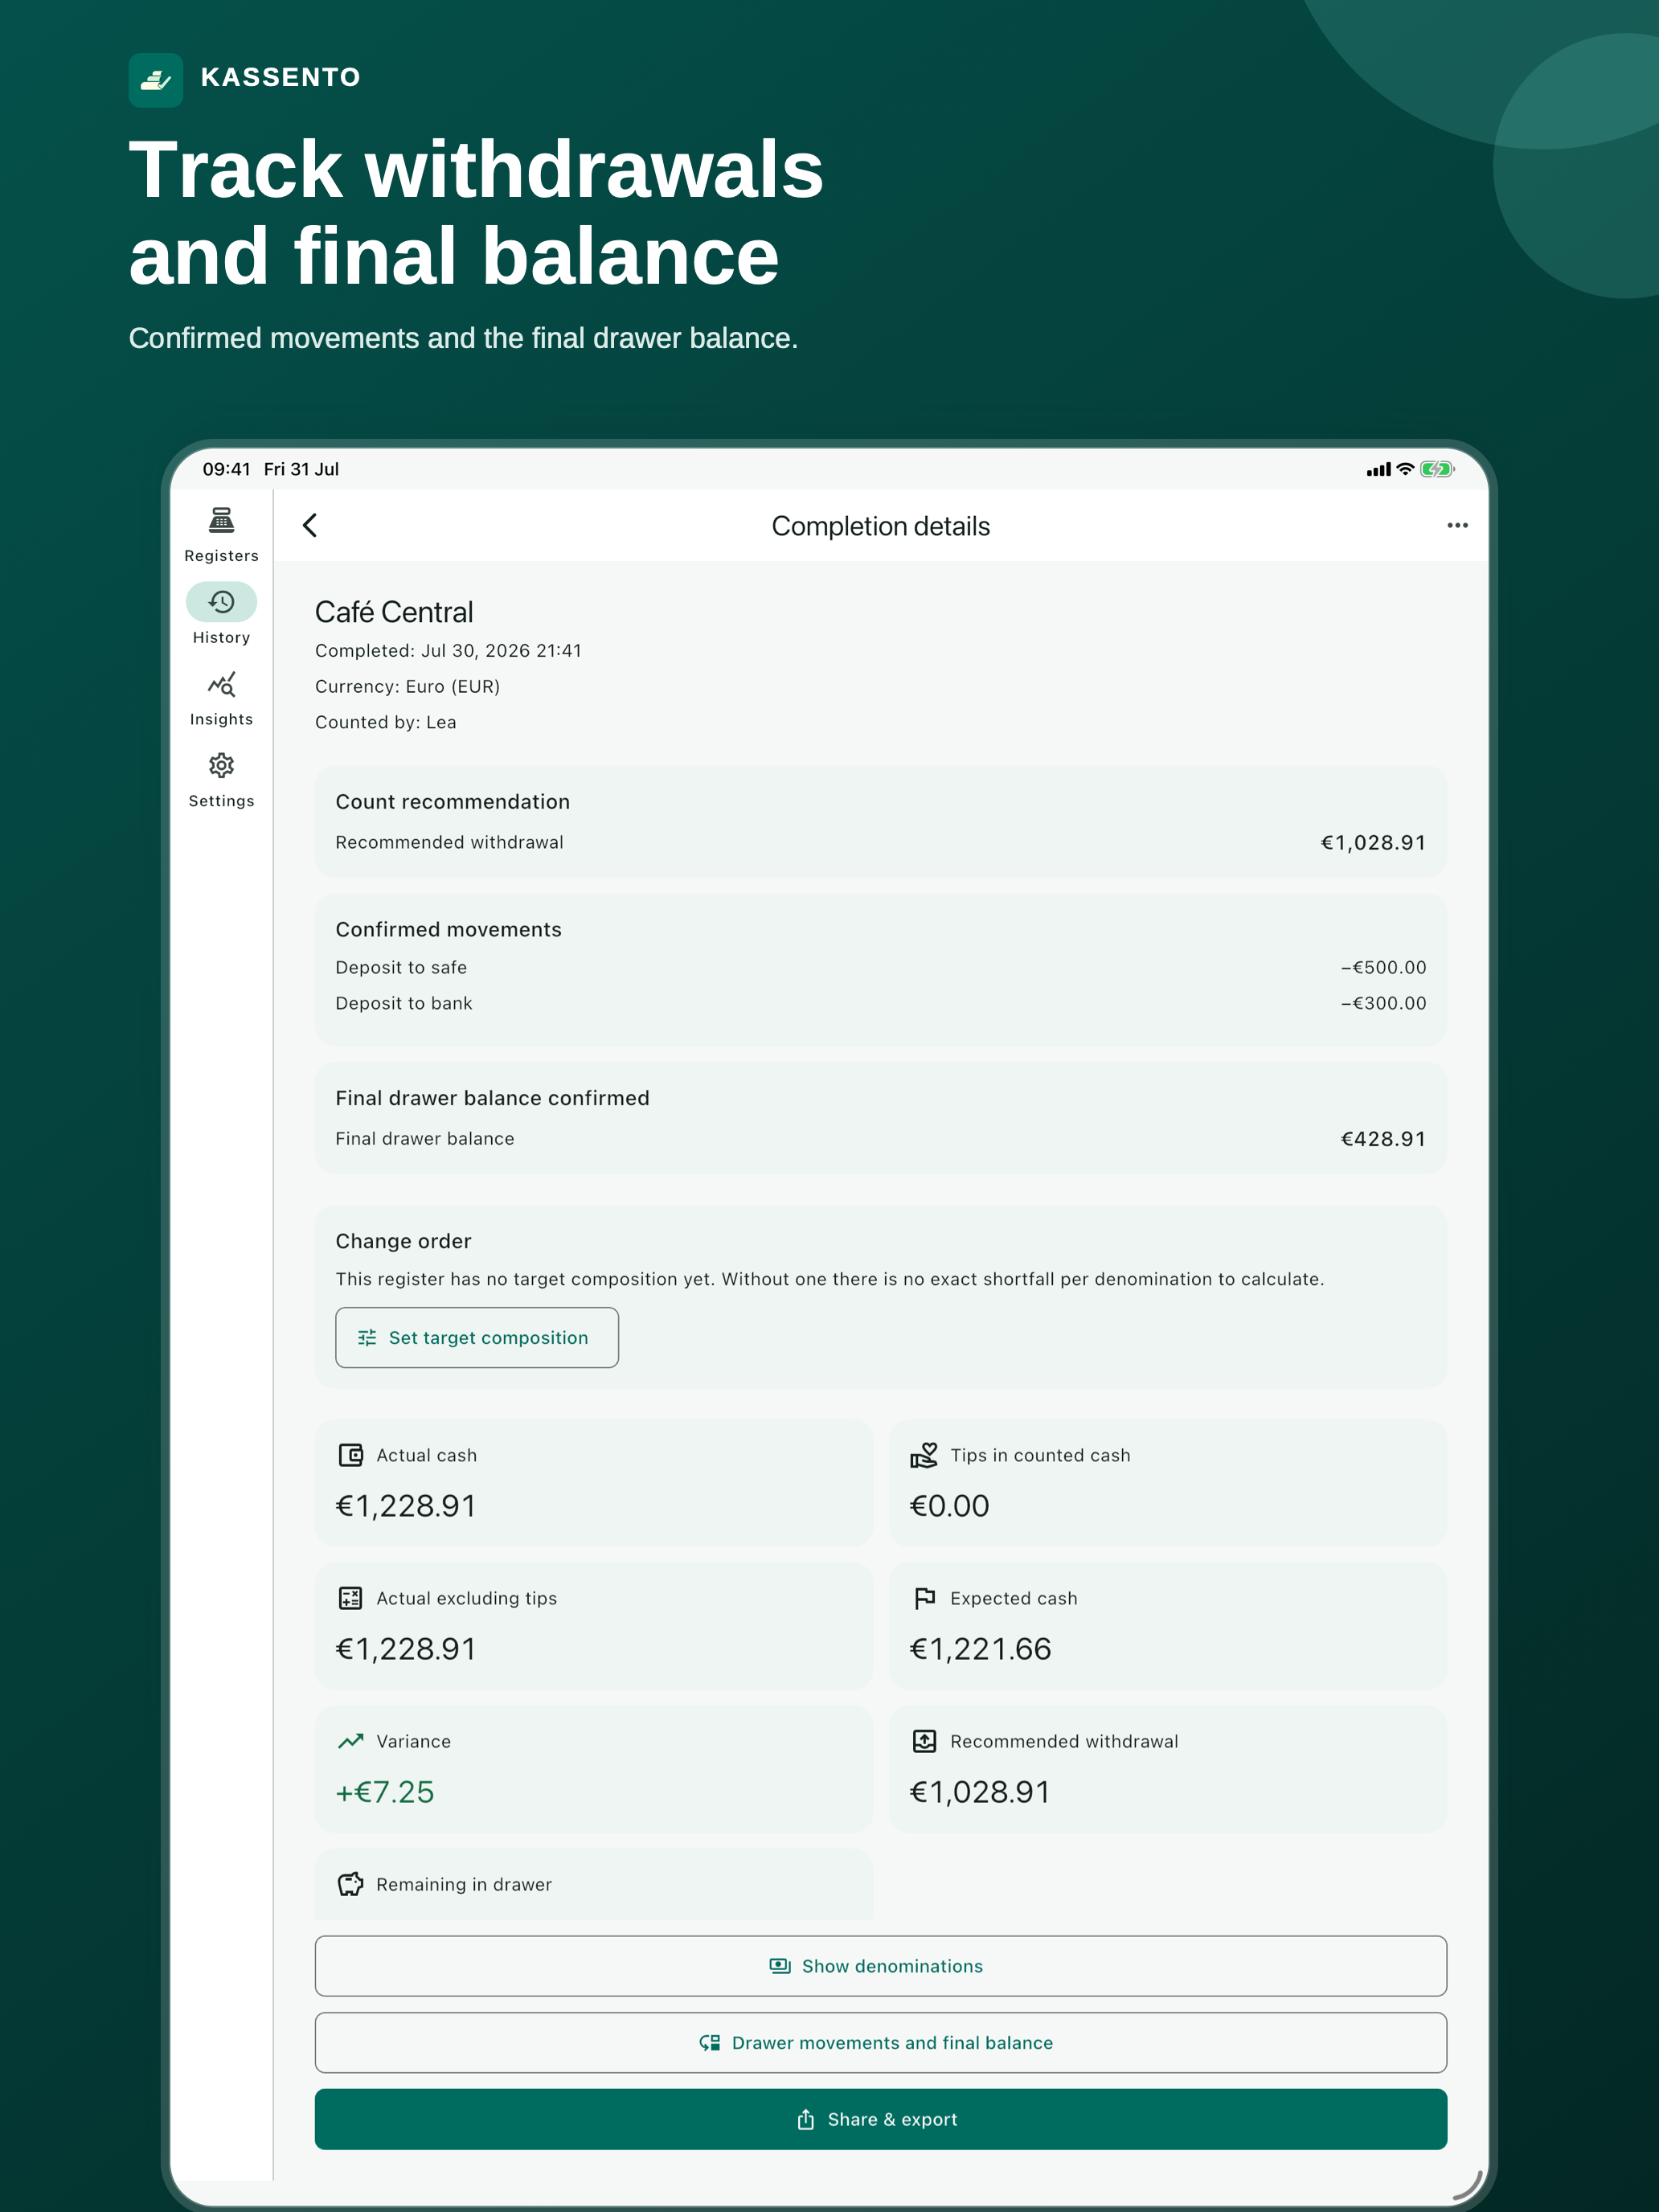Screen dimensions: 1659x2212
Task: Click the Tips in counted cash icon
Action: click(924, 1456)
